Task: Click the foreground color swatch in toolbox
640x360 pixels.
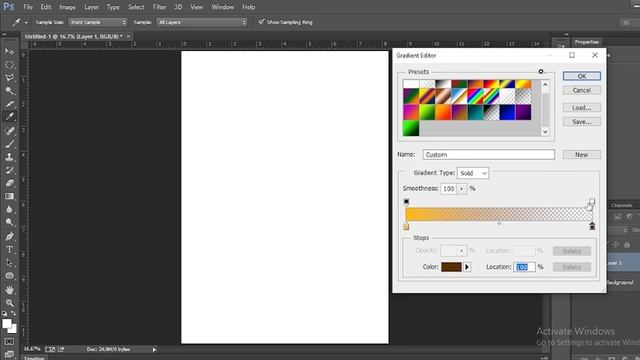Action: click(7, 324)
